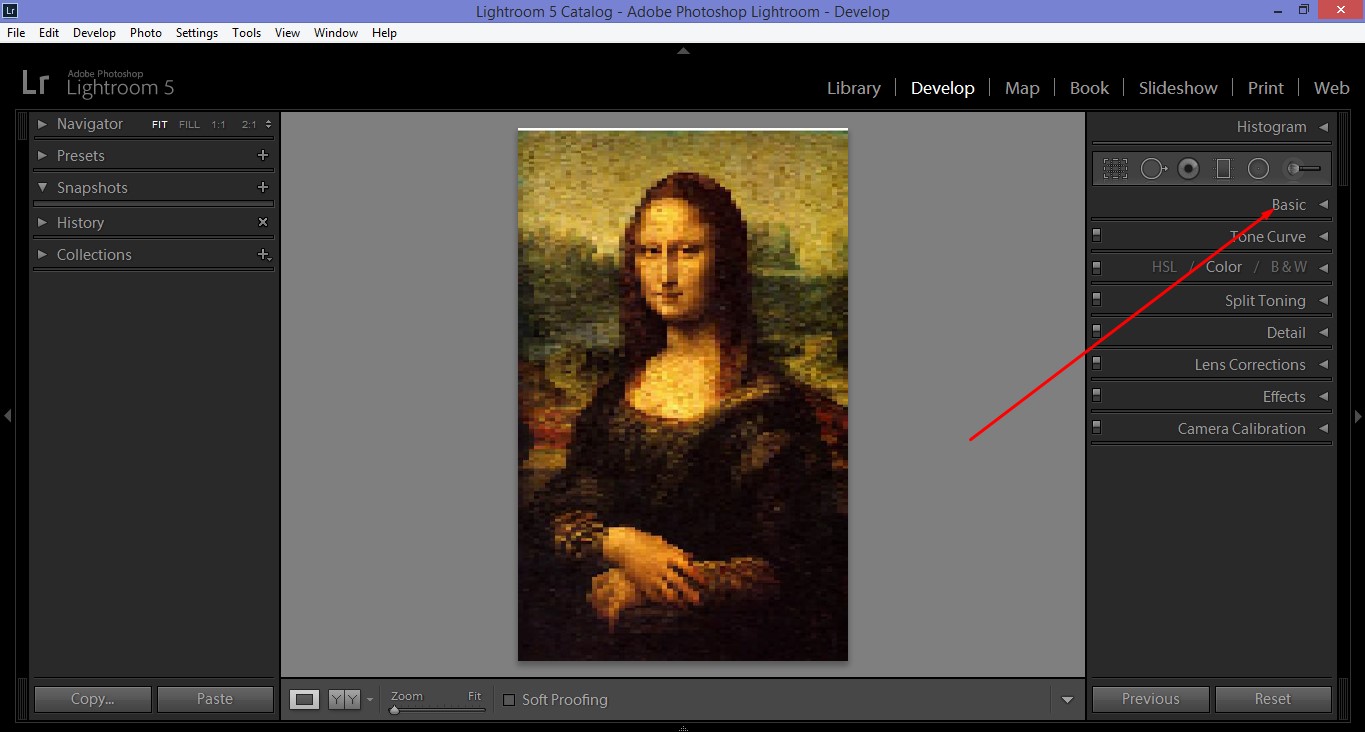Hide the top module picker panel arrow
The image size is (1365, 732).
(x=683, y=50)
